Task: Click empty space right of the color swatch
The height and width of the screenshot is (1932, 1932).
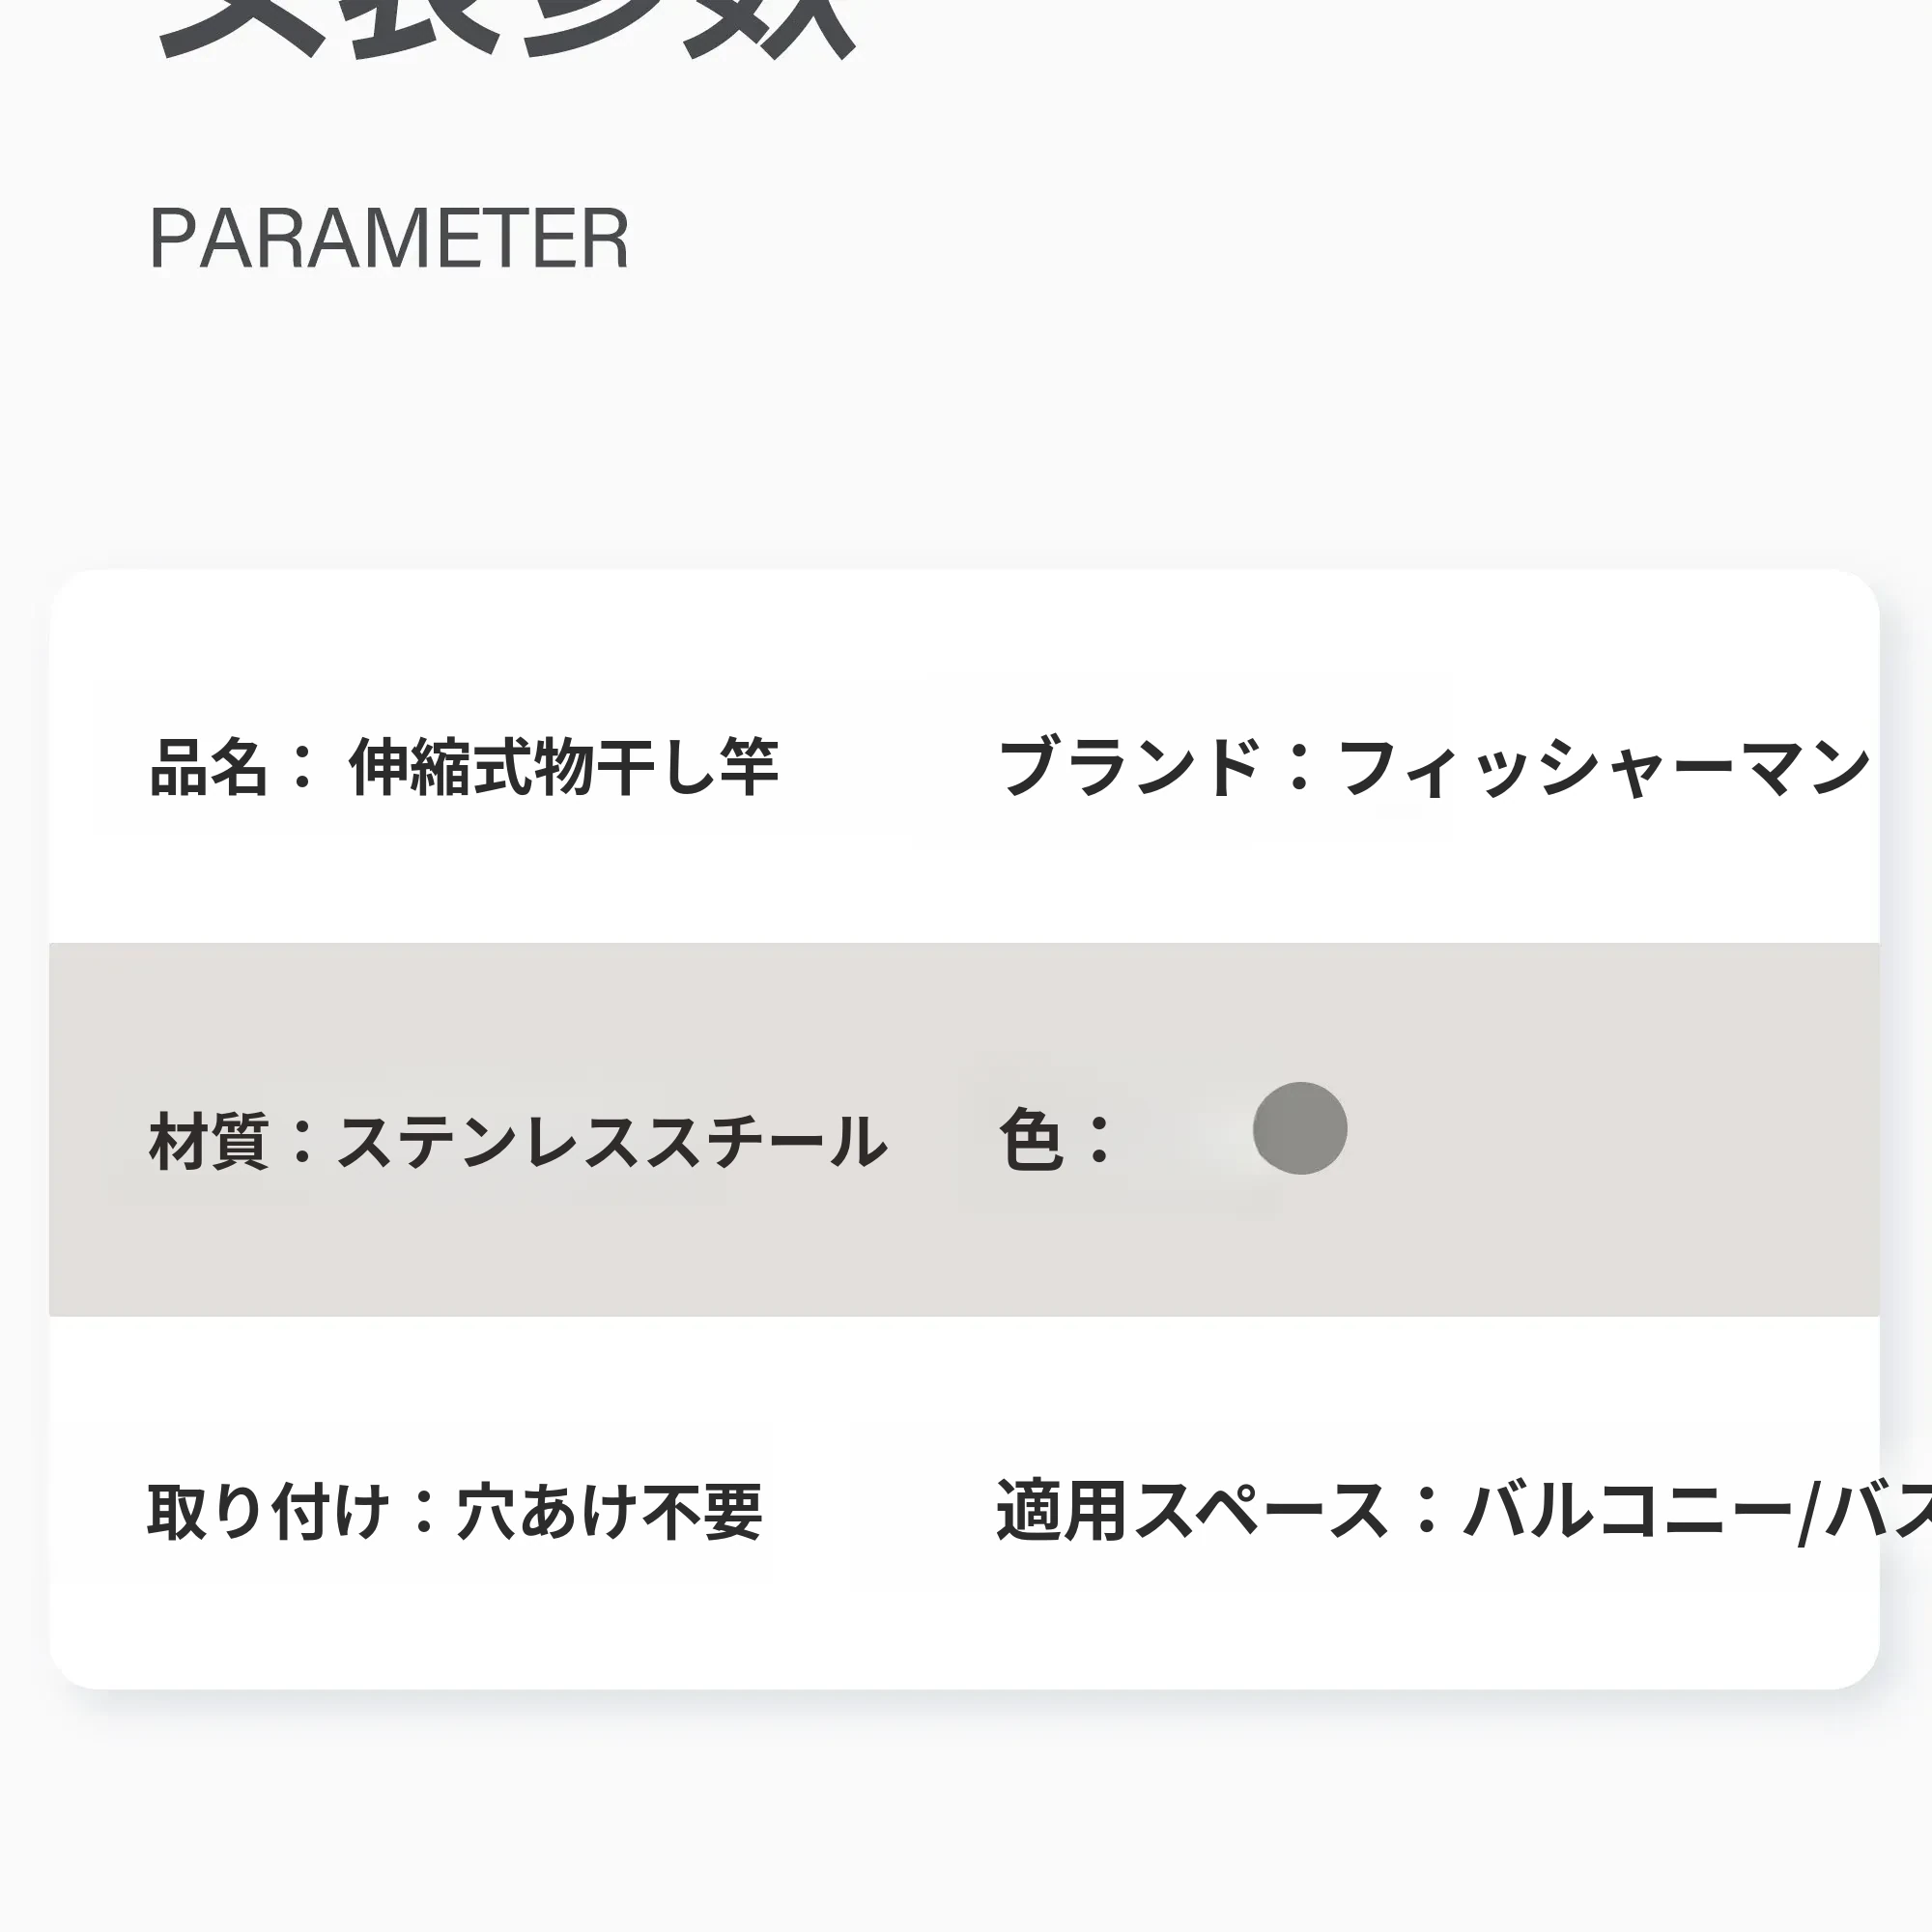Action: coord(1600,1130)
